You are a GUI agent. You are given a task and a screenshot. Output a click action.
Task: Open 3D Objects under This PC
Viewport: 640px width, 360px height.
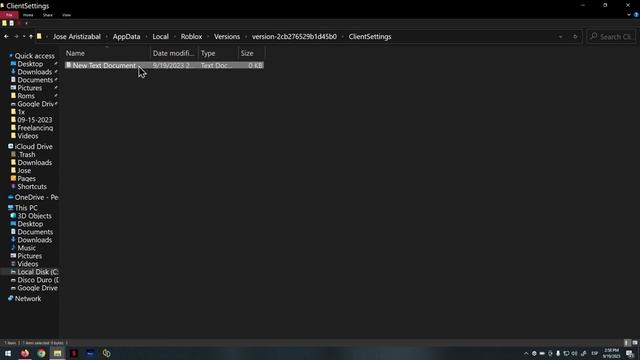click(34, 216)
